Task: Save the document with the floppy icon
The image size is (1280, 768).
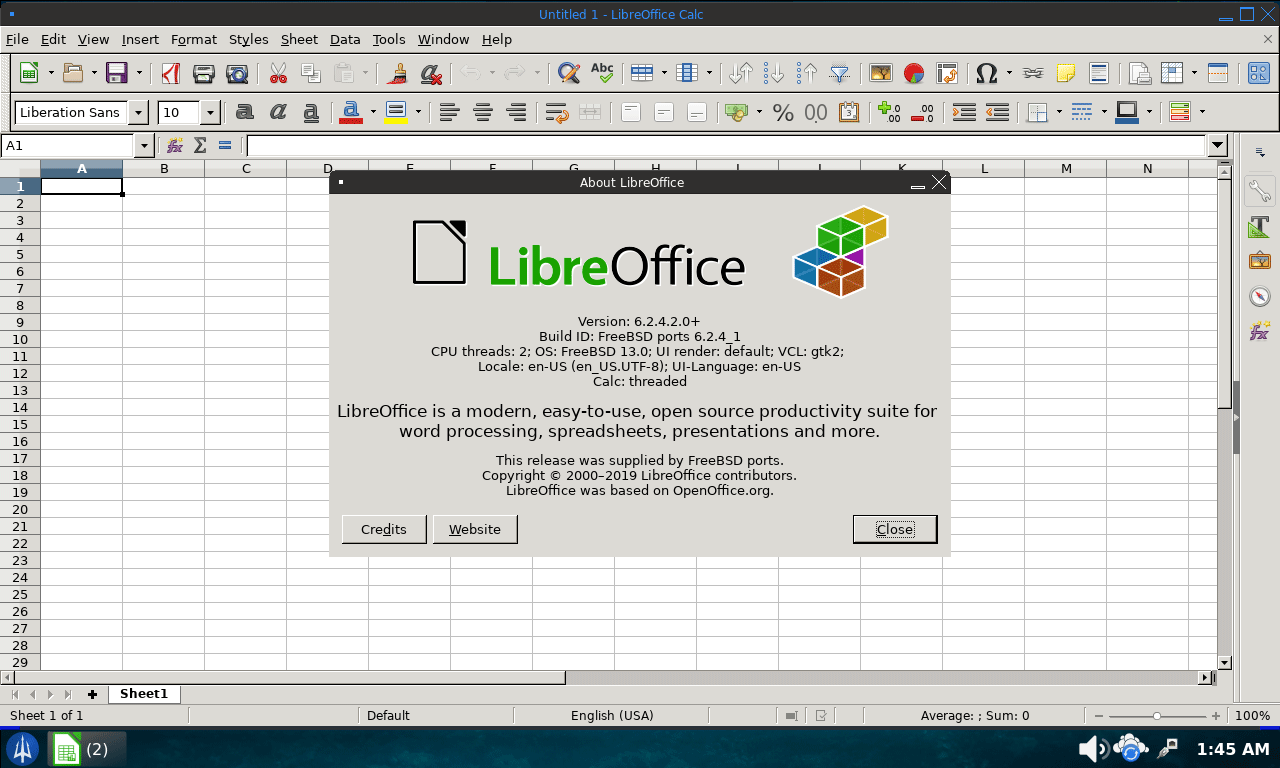Action: click(x=117, y=73)
